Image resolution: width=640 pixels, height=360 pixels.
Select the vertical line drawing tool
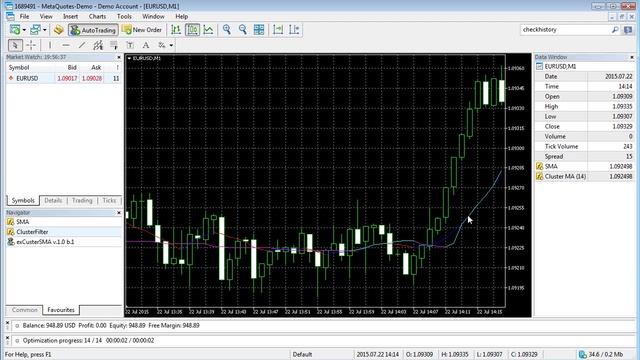(x=50, y=45)
